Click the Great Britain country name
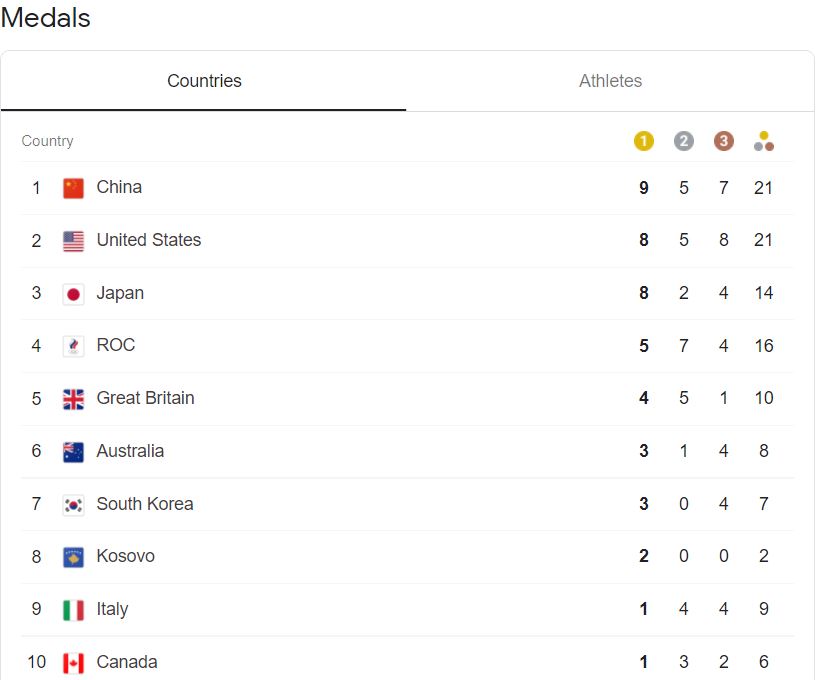This screenshot has width=816, height=680. 145,398
